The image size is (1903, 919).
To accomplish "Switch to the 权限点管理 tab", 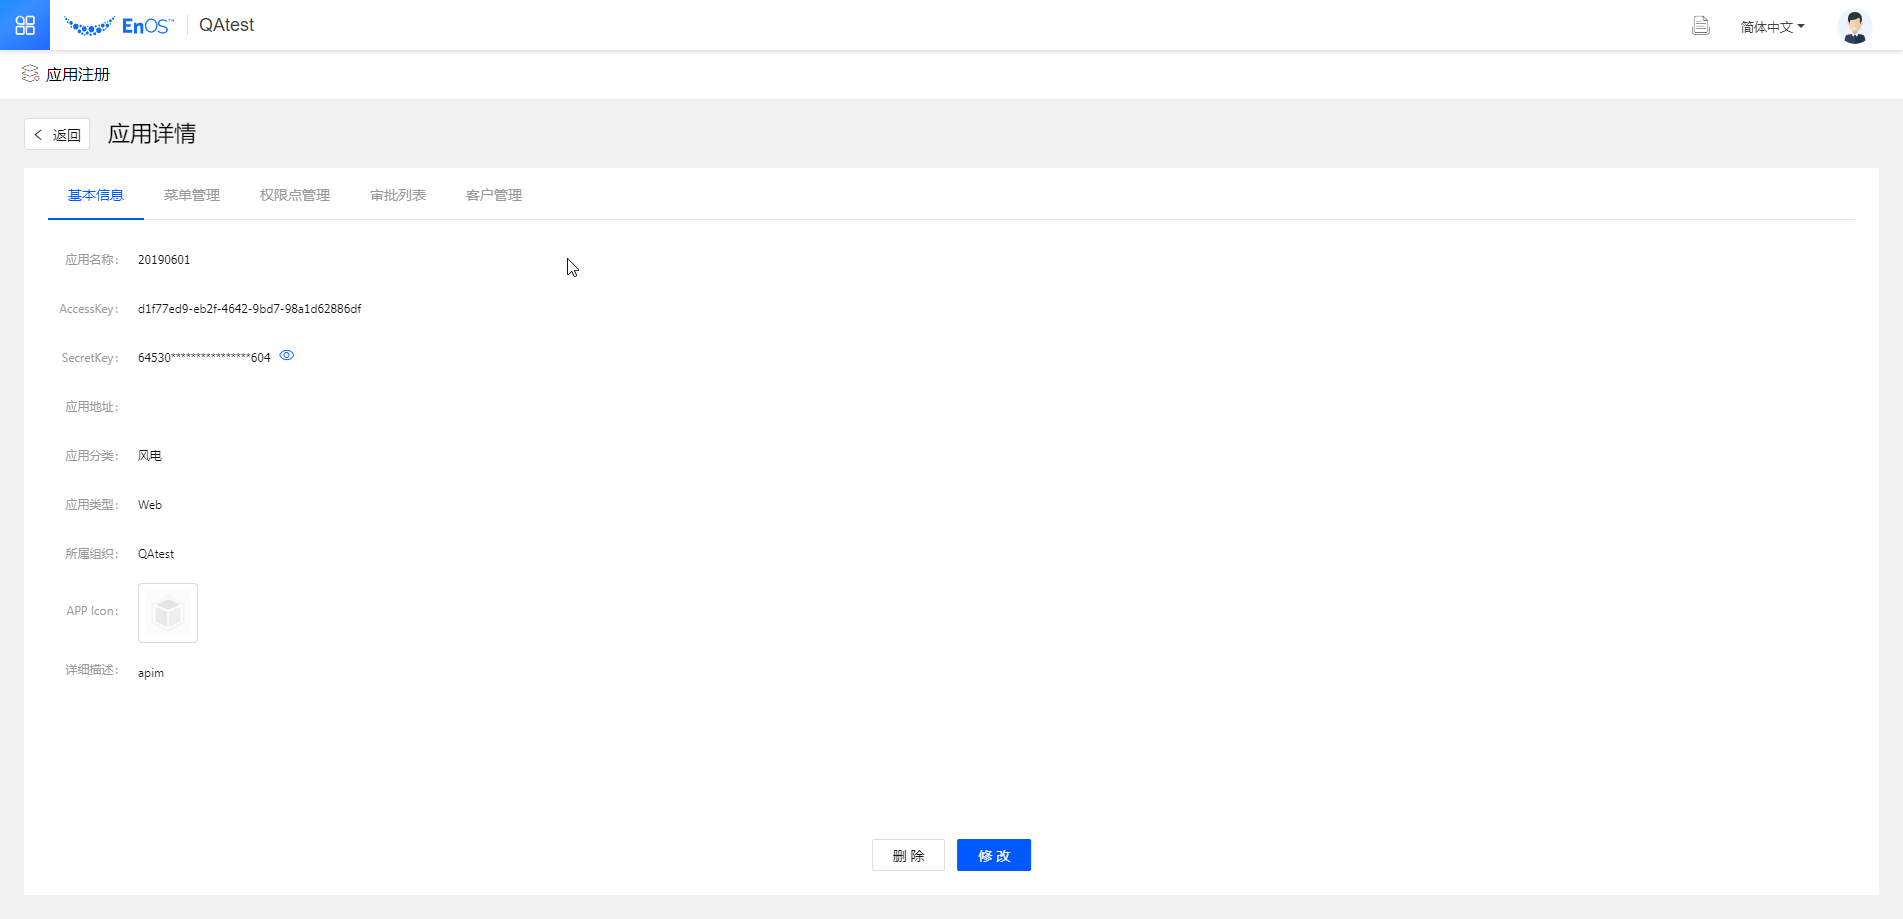I will [295, 195].
